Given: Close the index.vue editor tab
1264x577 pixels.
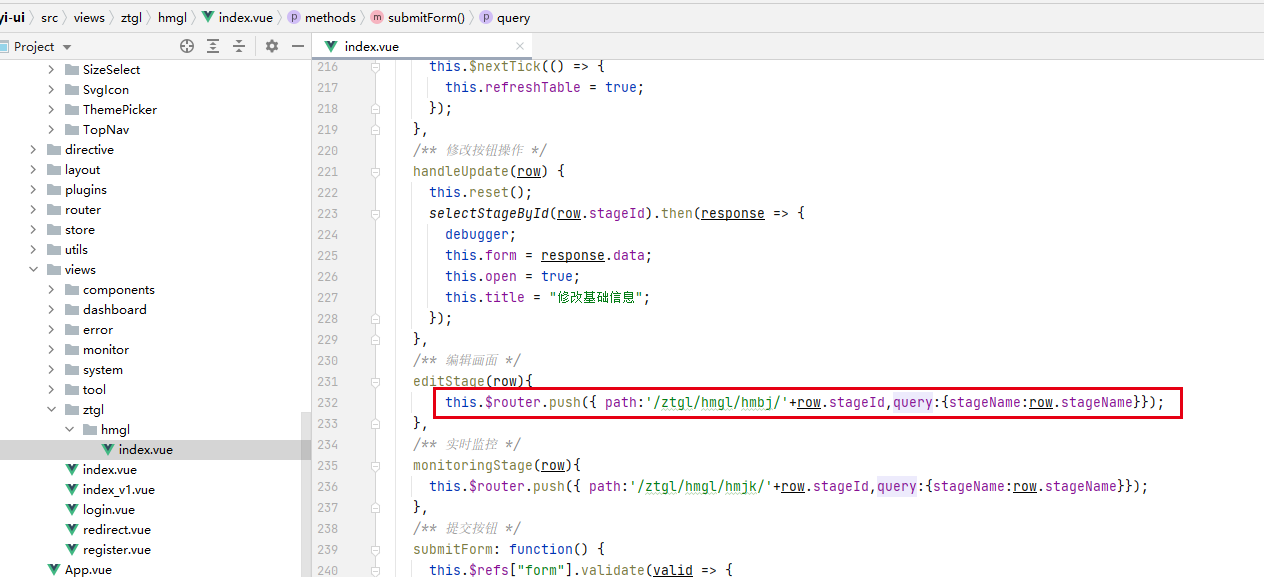Looking at the screenshot, I should 519,46.
